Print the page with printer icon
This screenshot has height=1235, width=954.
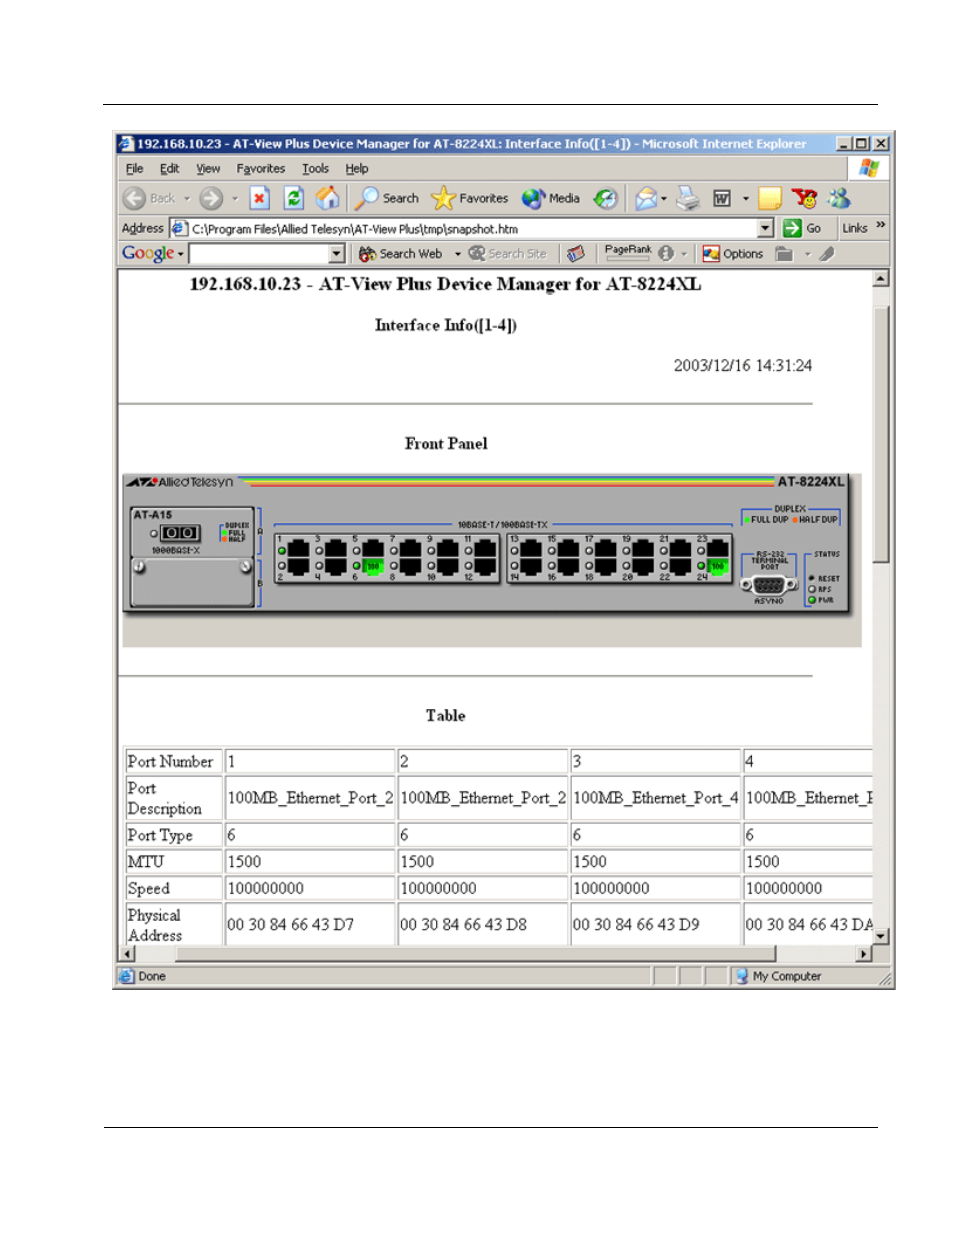click(688, 198)
